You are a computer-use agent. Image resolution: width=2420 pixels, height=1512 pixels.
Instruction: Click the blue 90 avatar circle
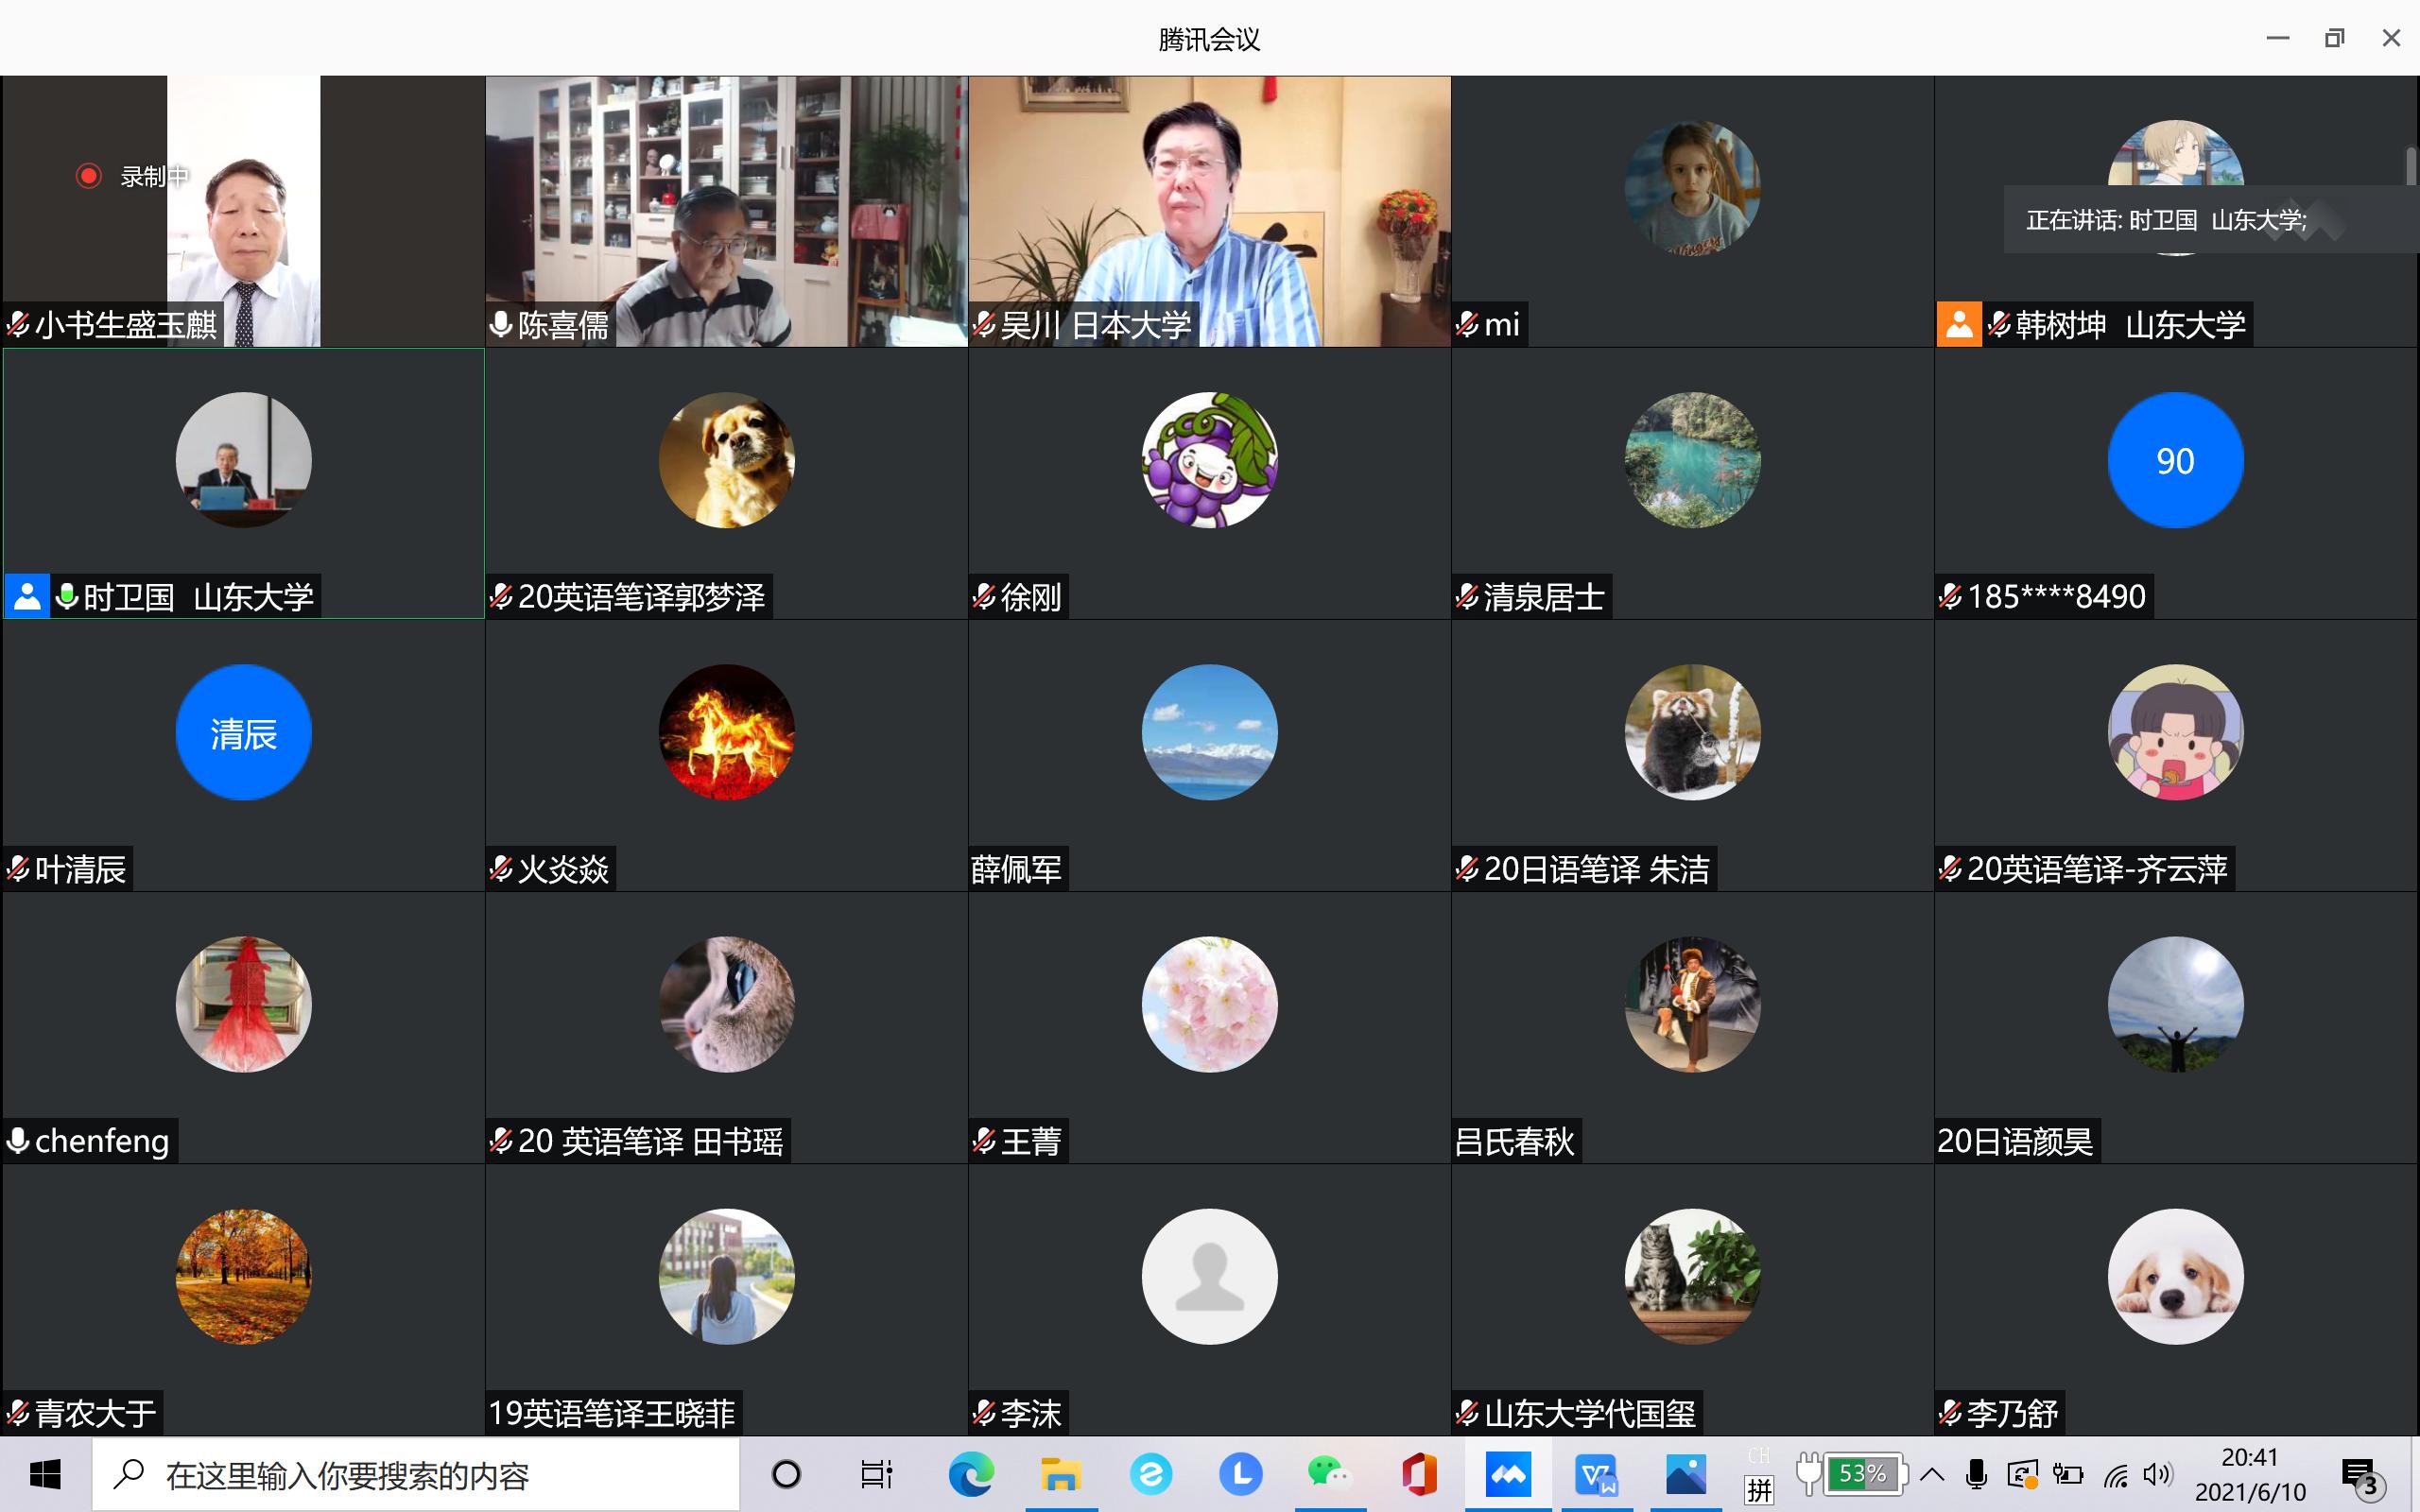[x=2176, y=460]
